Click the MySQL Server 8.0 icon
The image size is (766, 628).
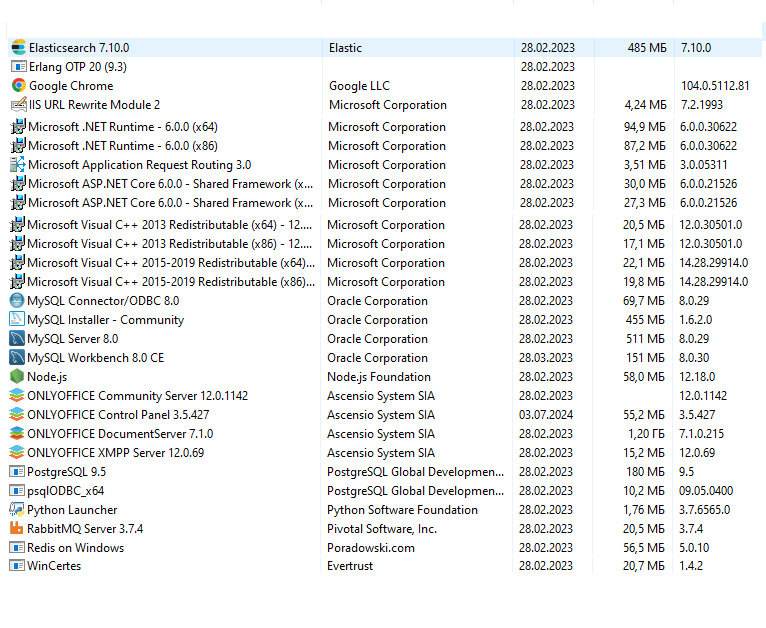(x=17, y=338)
